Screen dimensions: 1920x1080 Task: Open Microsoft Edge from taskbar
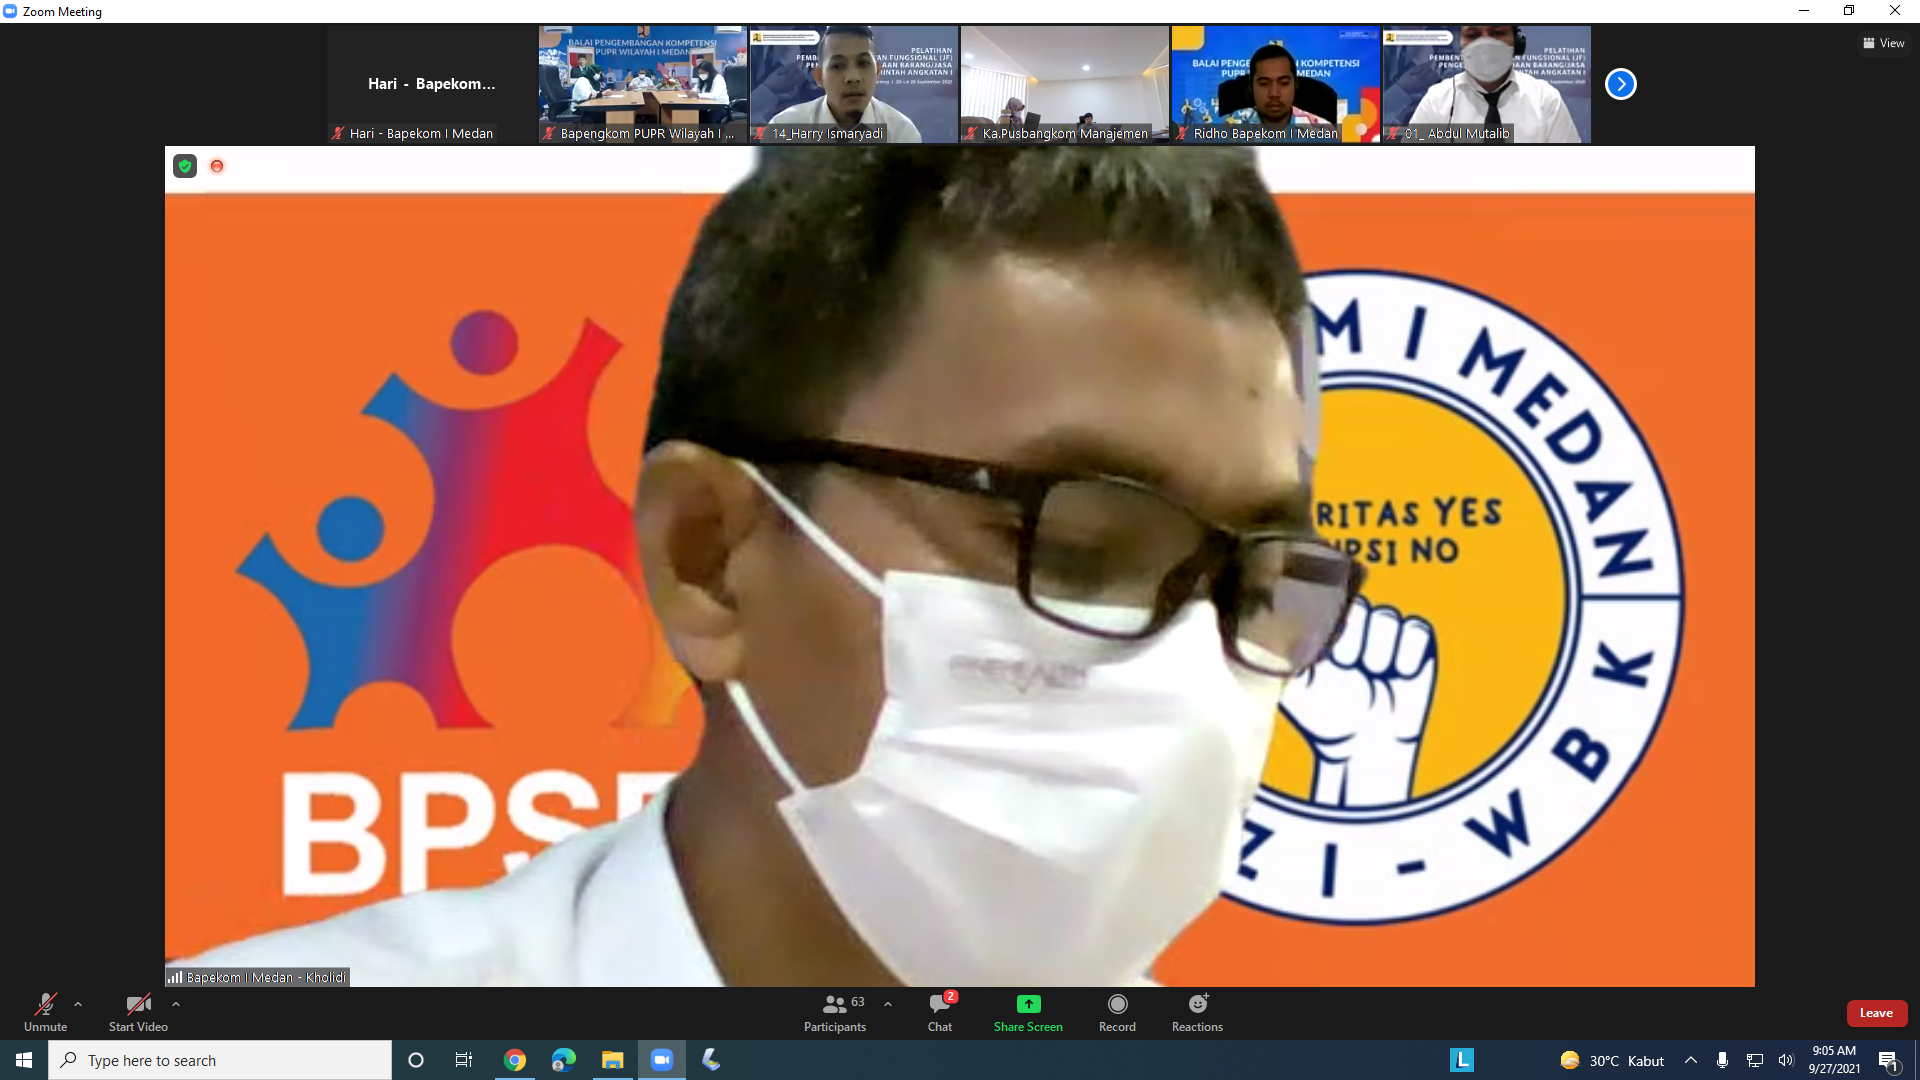click(564, 1060)
